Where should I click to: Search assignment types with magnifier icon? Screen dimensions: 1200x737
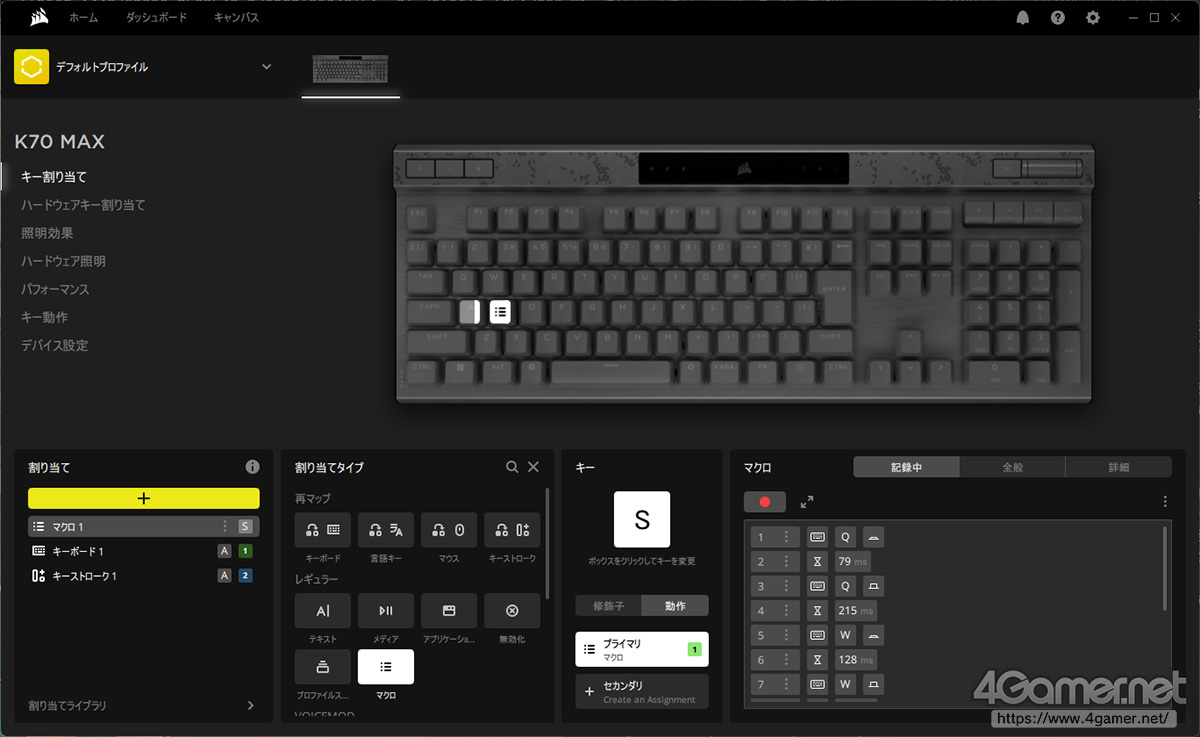(x=512, y=467)
